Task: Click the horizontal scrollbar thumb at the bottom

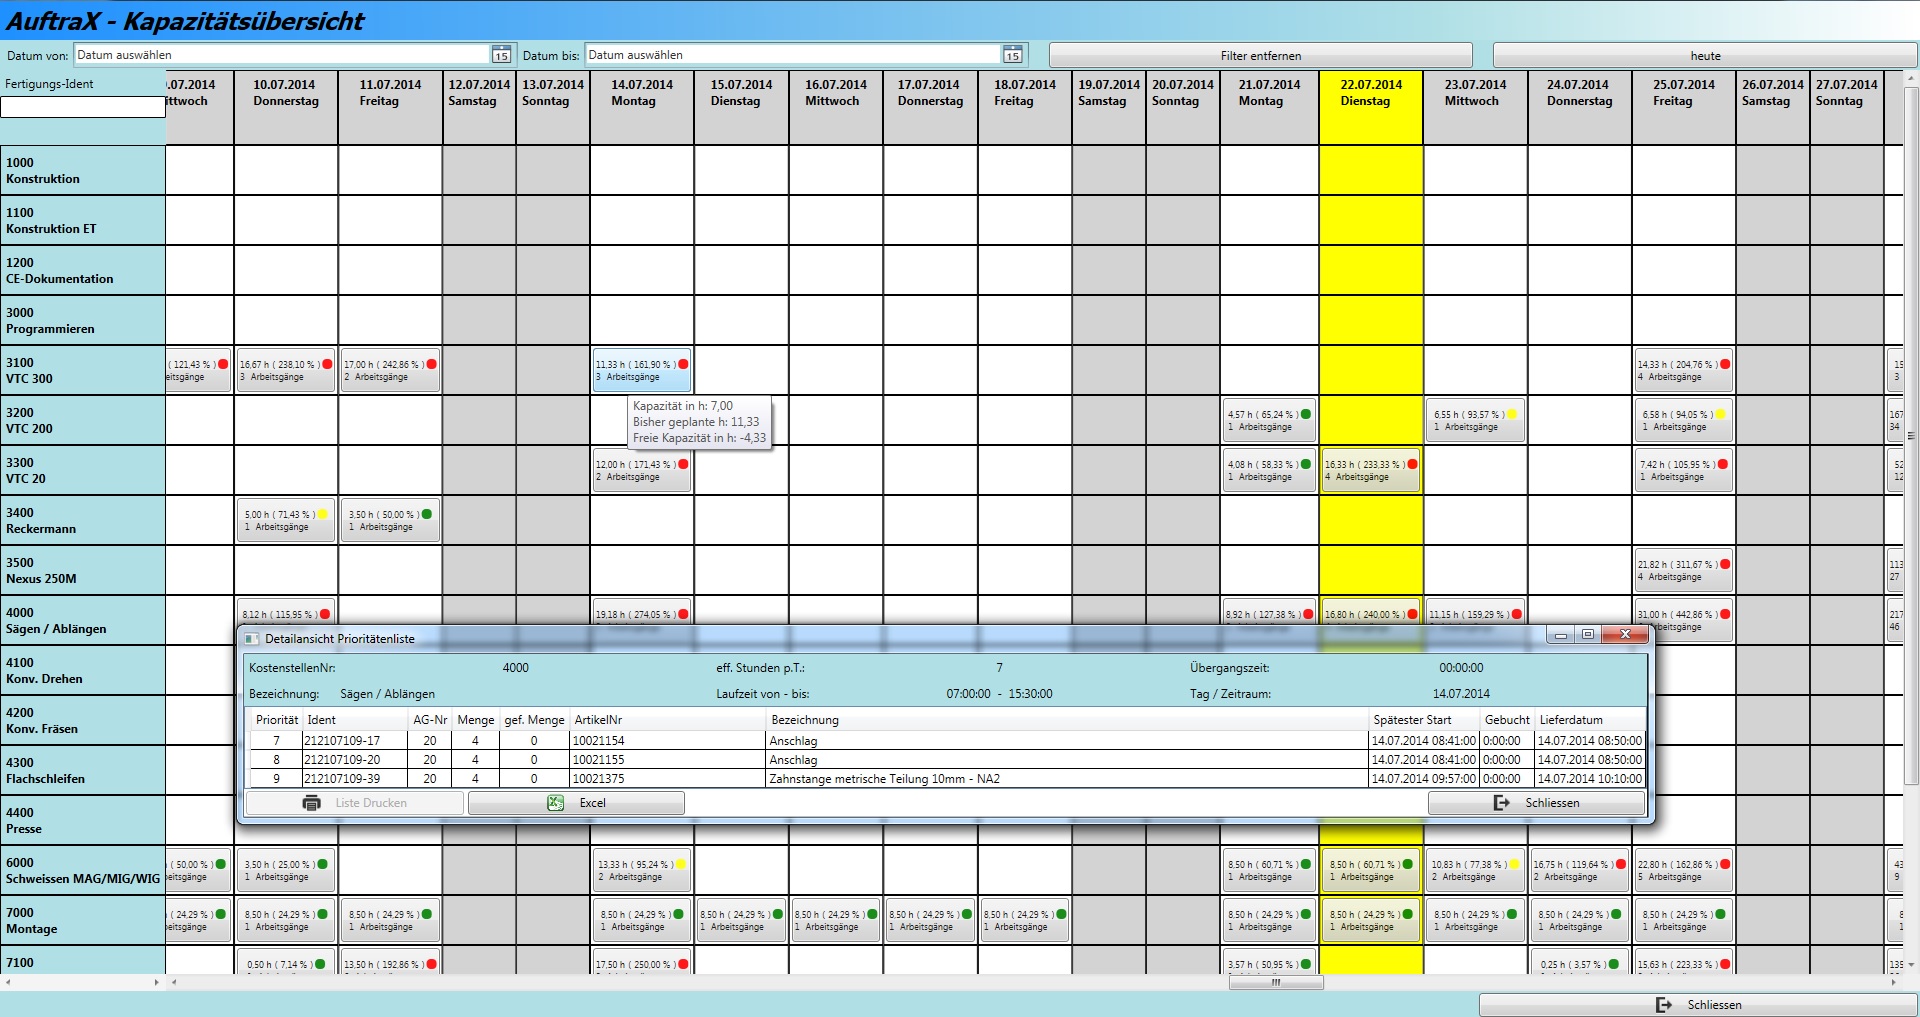Action: coord(1276,983)
